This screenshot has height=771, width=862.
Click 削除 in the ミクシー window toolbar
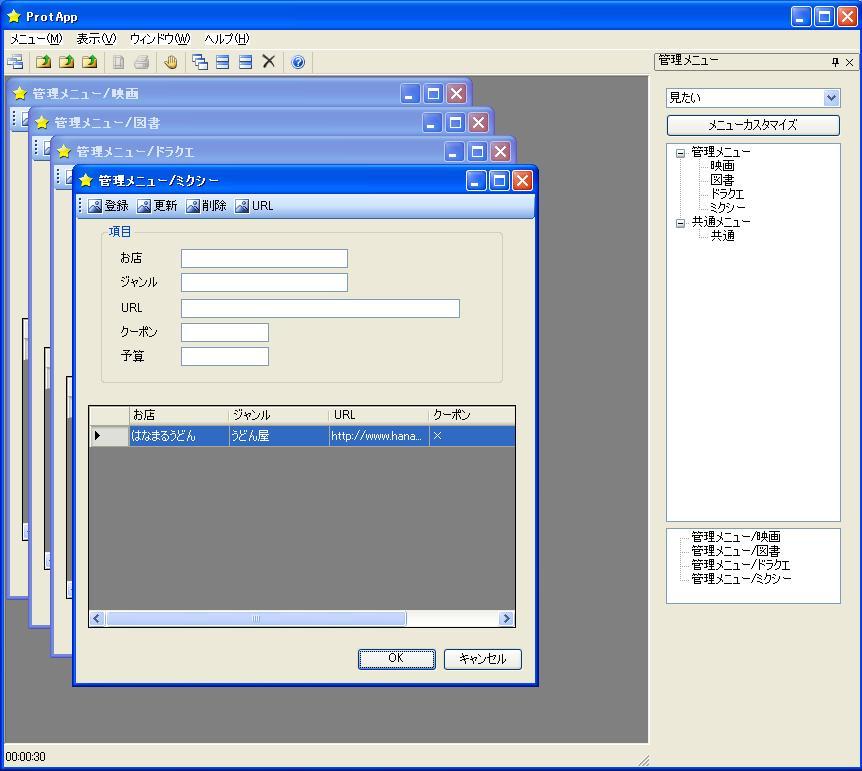[x=206, y=206]
